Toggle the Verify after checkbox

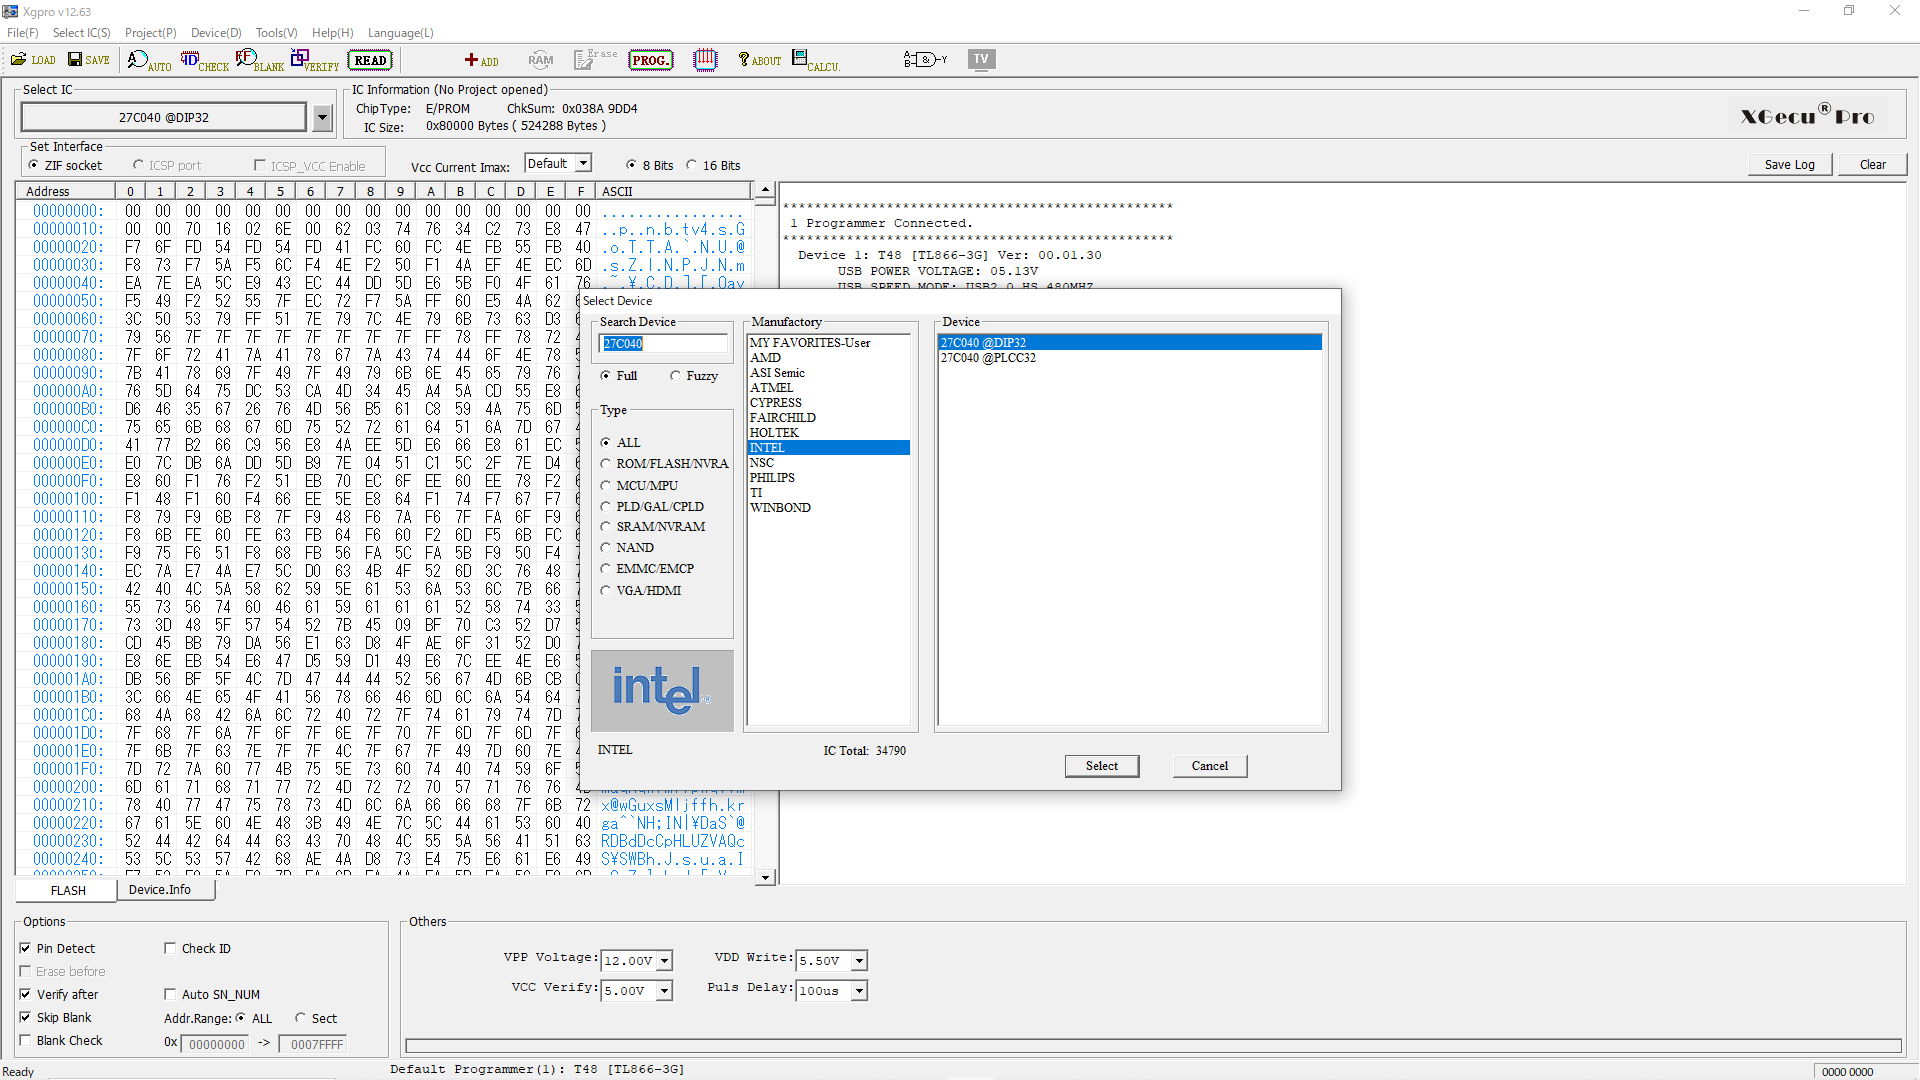click(25, 994)
